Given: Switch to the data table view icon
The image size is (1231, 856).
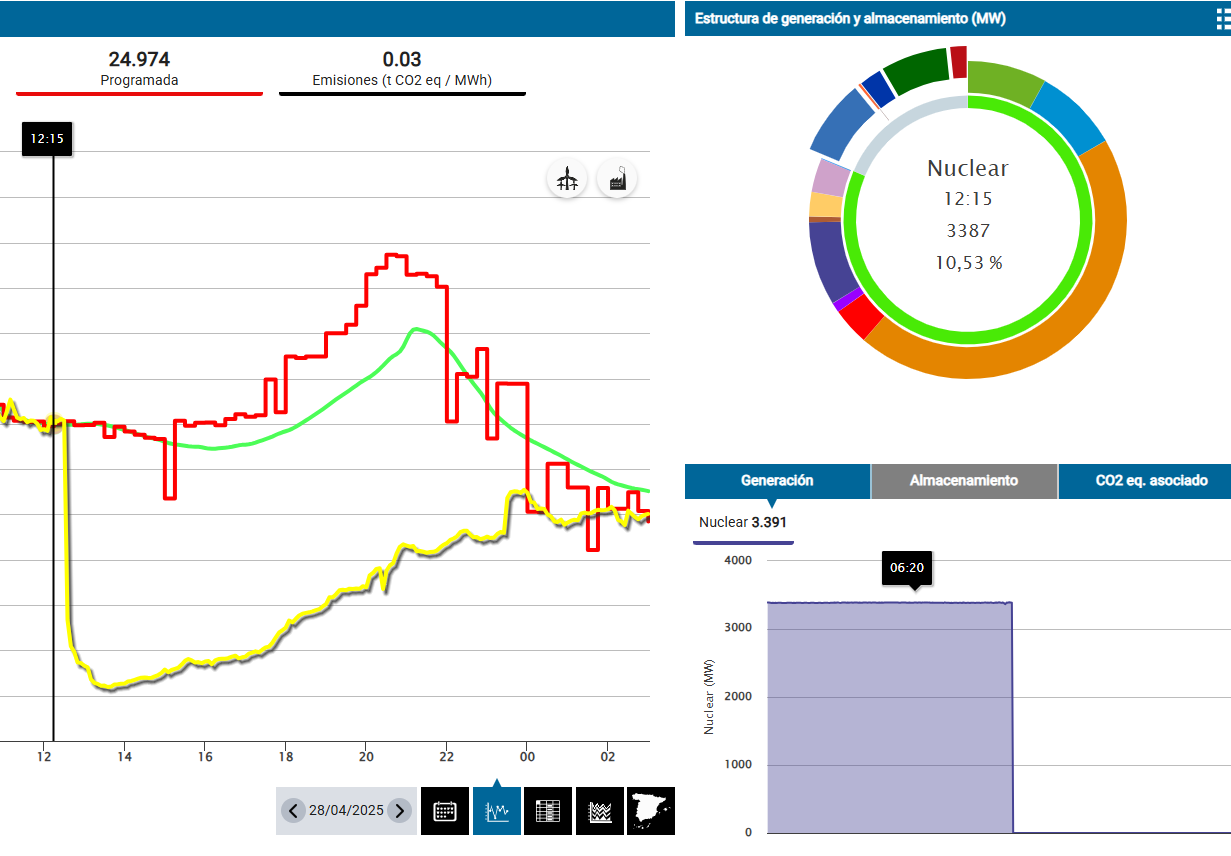Looking at the screenshot, I should [x=548, y=811].
